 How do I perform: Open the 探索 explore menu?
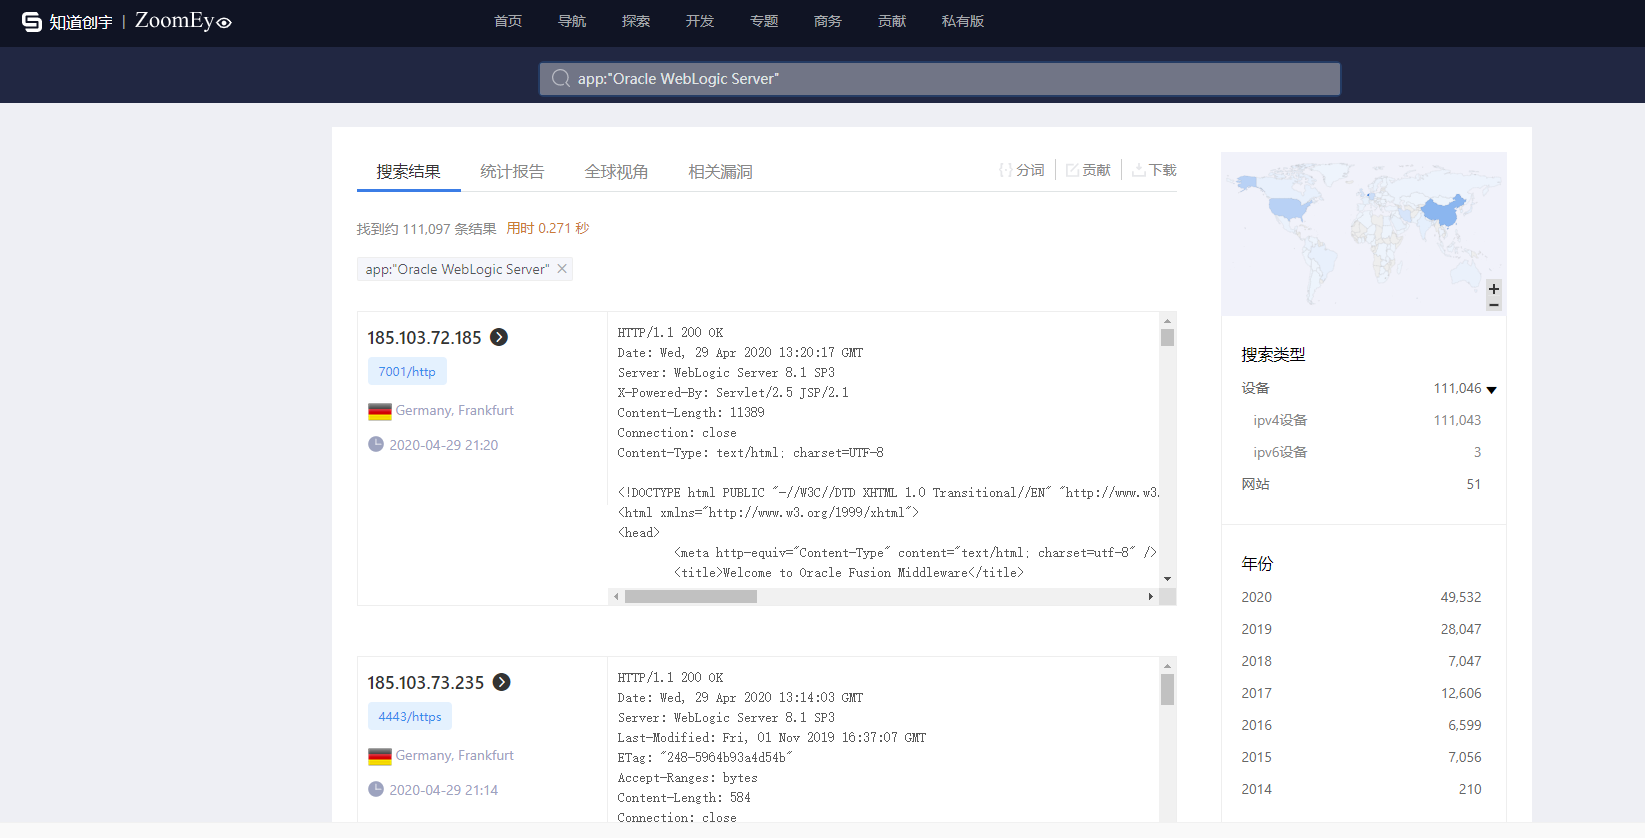(x=636, y=21)
